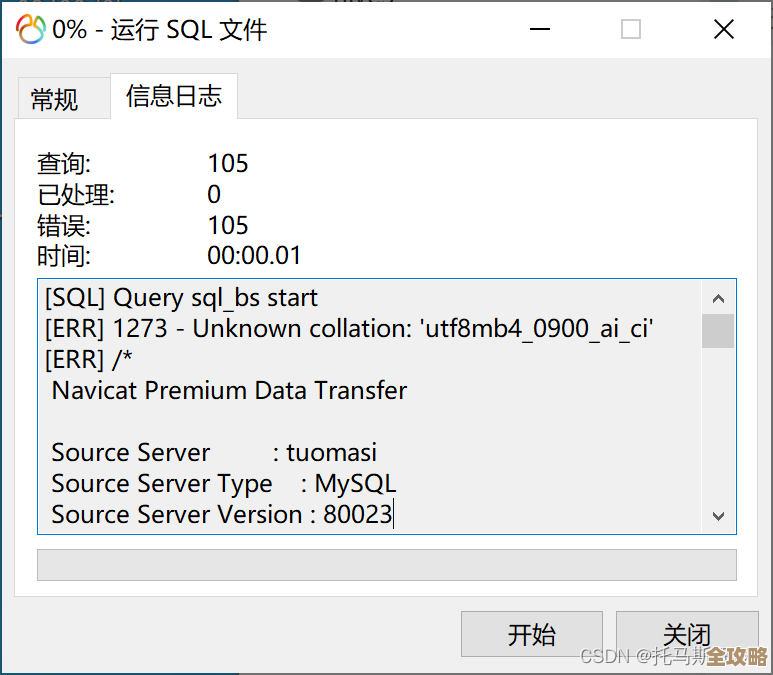Click the 已处理: label
773x675 pixels.
point(76,195)
